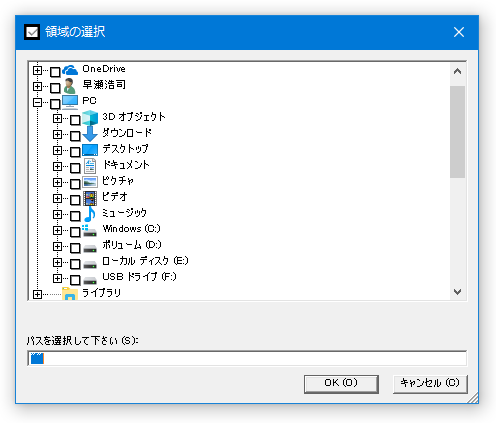
Task: Click the checkmark icon in title bar
Action: pyautogui.click(x=32, y=32)
